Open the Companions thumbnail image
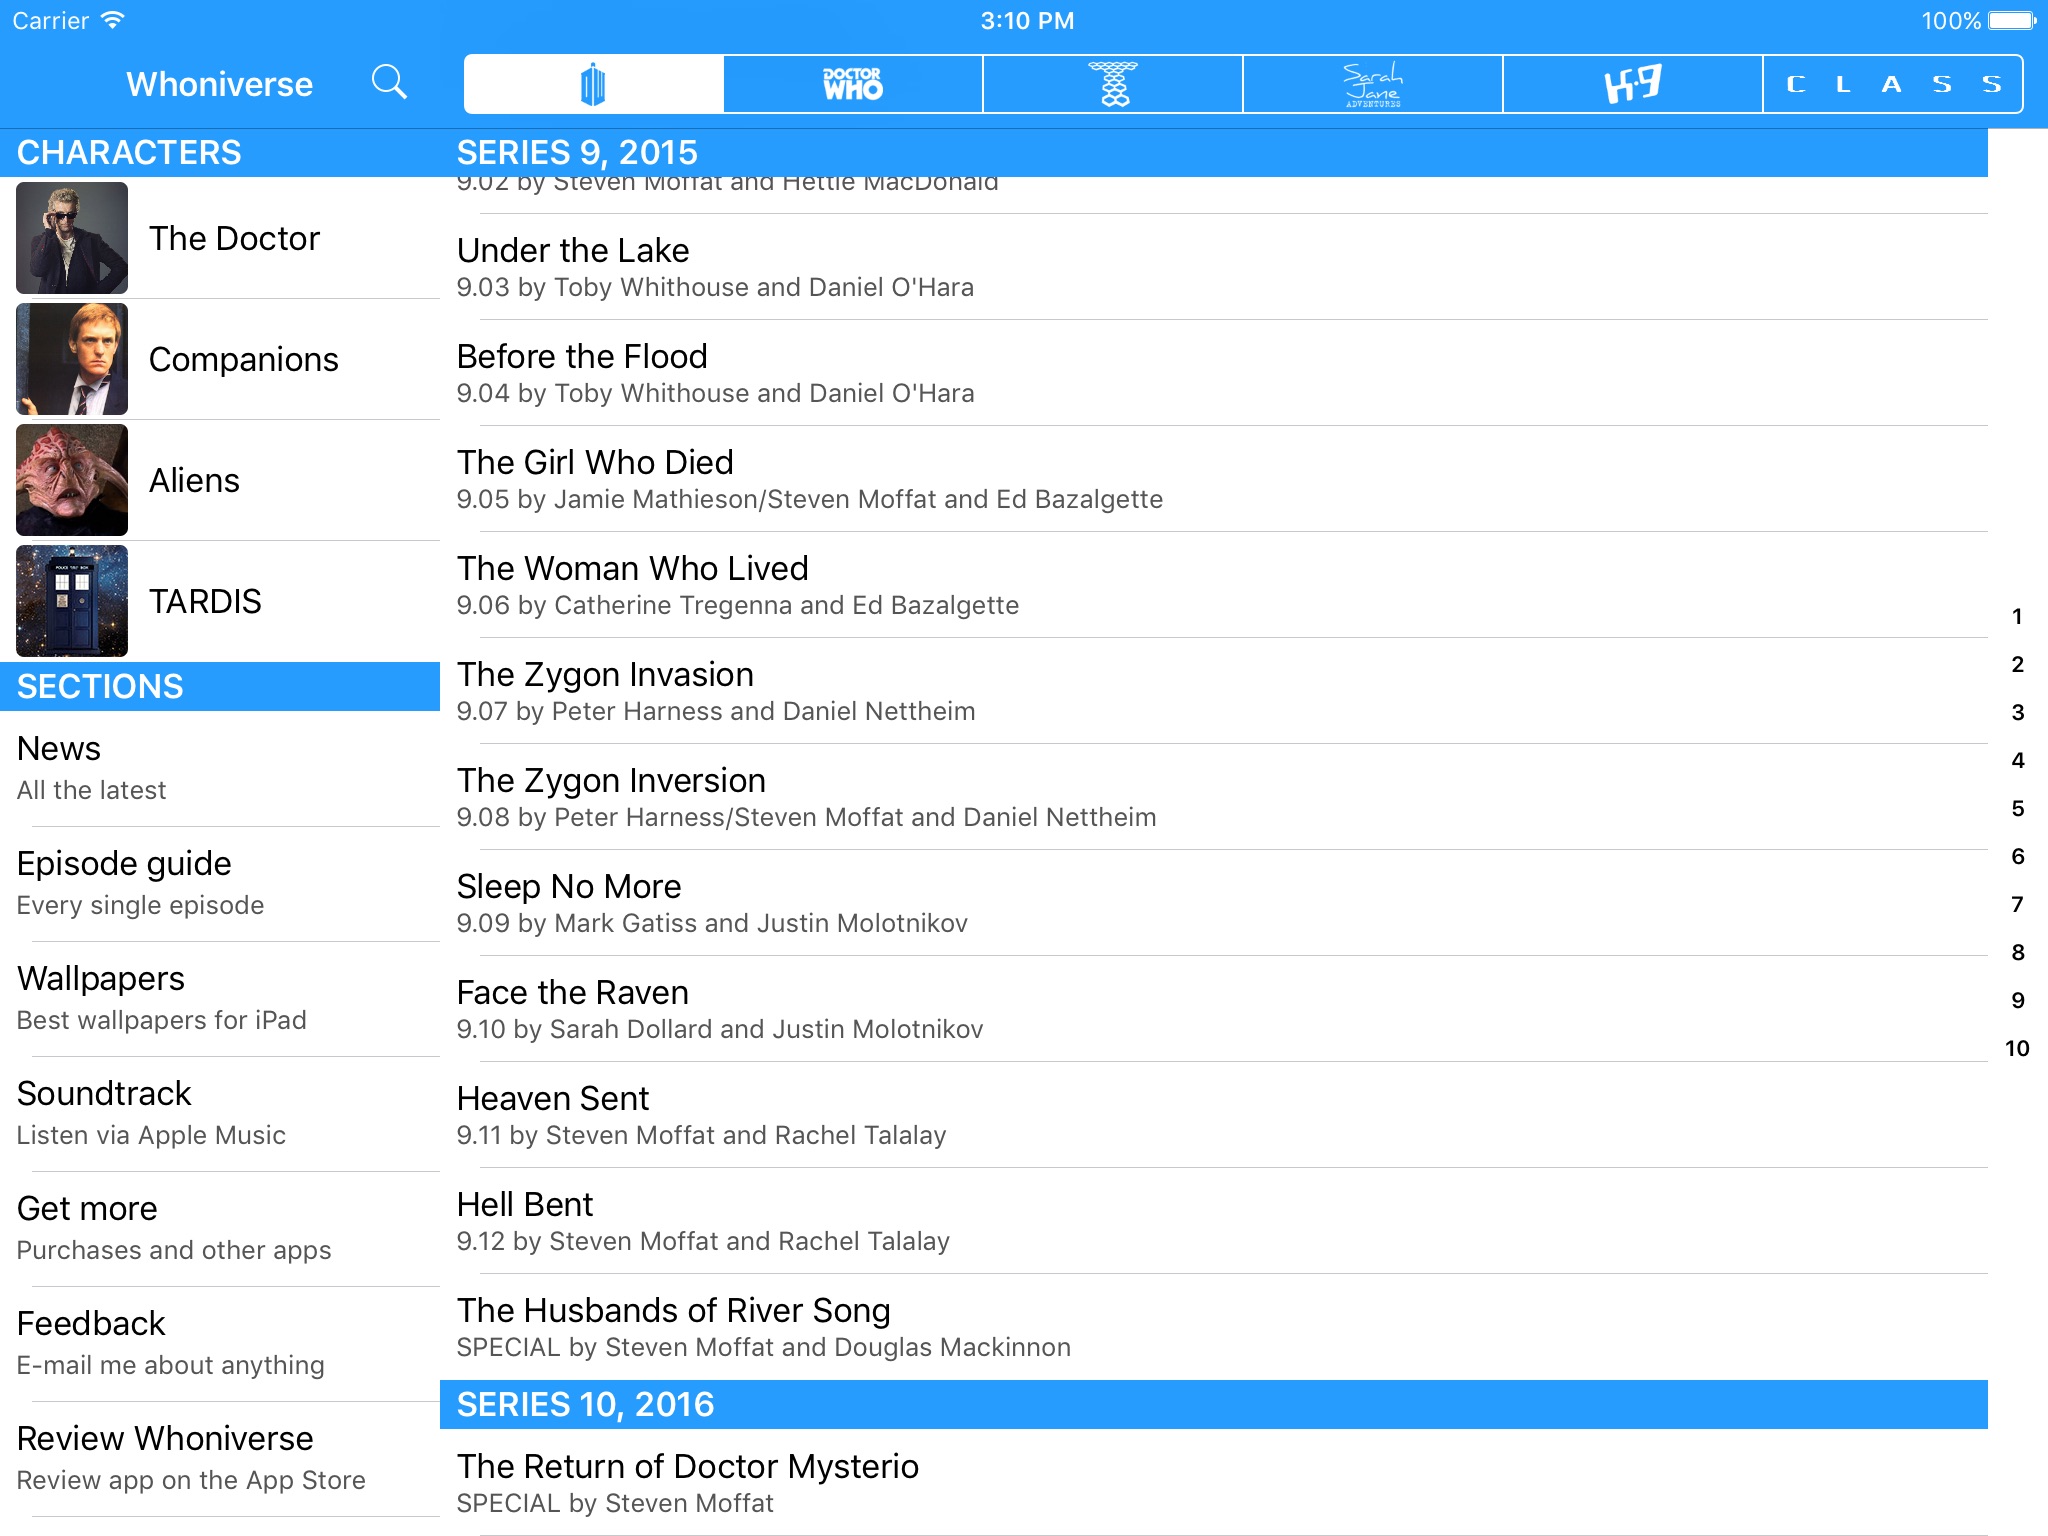The image size is (2048, 1536). [x=72, y=359]
